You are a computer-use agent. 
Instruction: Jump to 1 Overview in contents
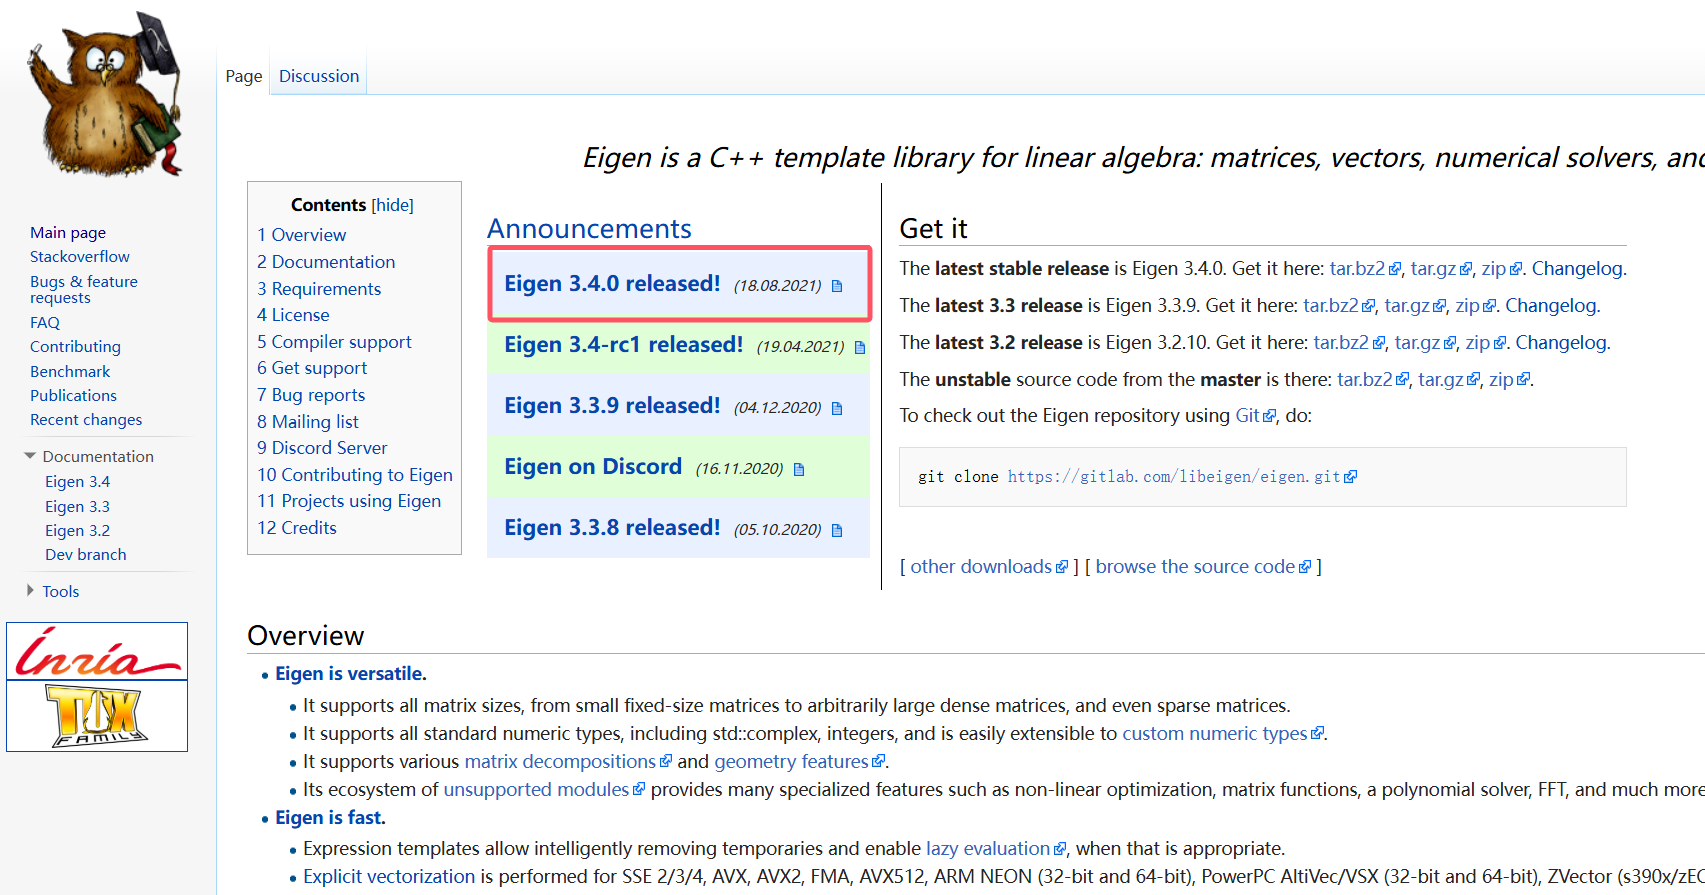tap(302, 235)
